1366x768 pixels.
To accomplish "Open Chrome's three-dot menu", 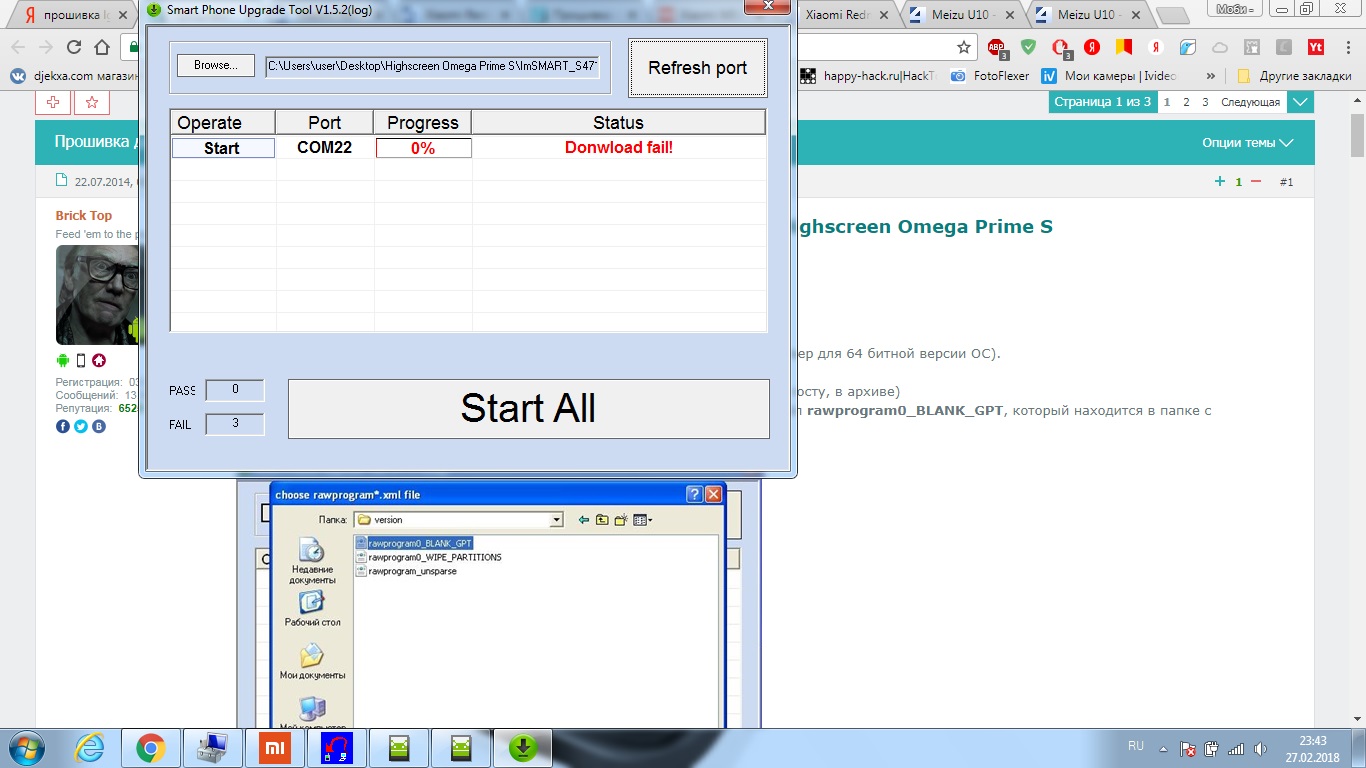I will coord(1347,47).
